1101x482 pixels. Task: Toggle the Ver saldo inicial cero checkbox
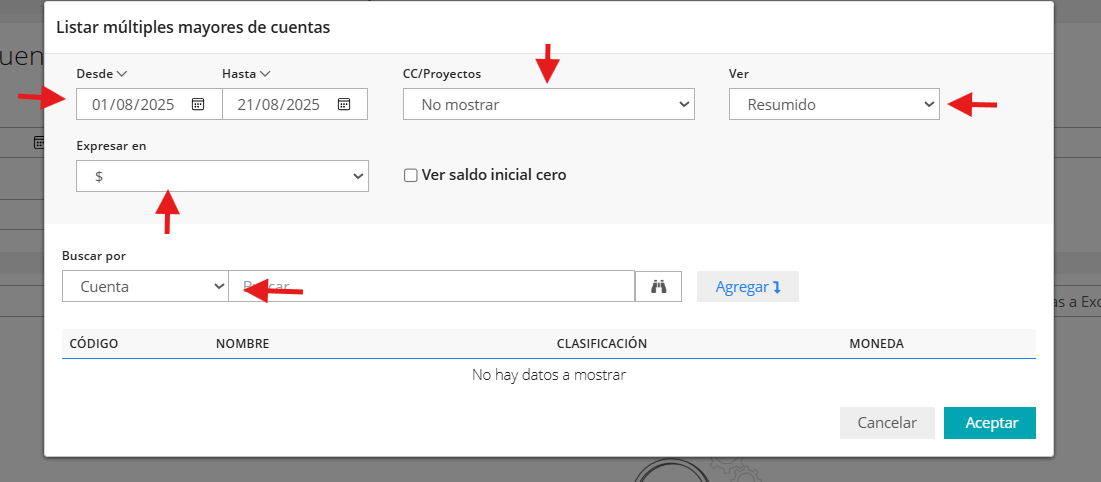(411, 175)
